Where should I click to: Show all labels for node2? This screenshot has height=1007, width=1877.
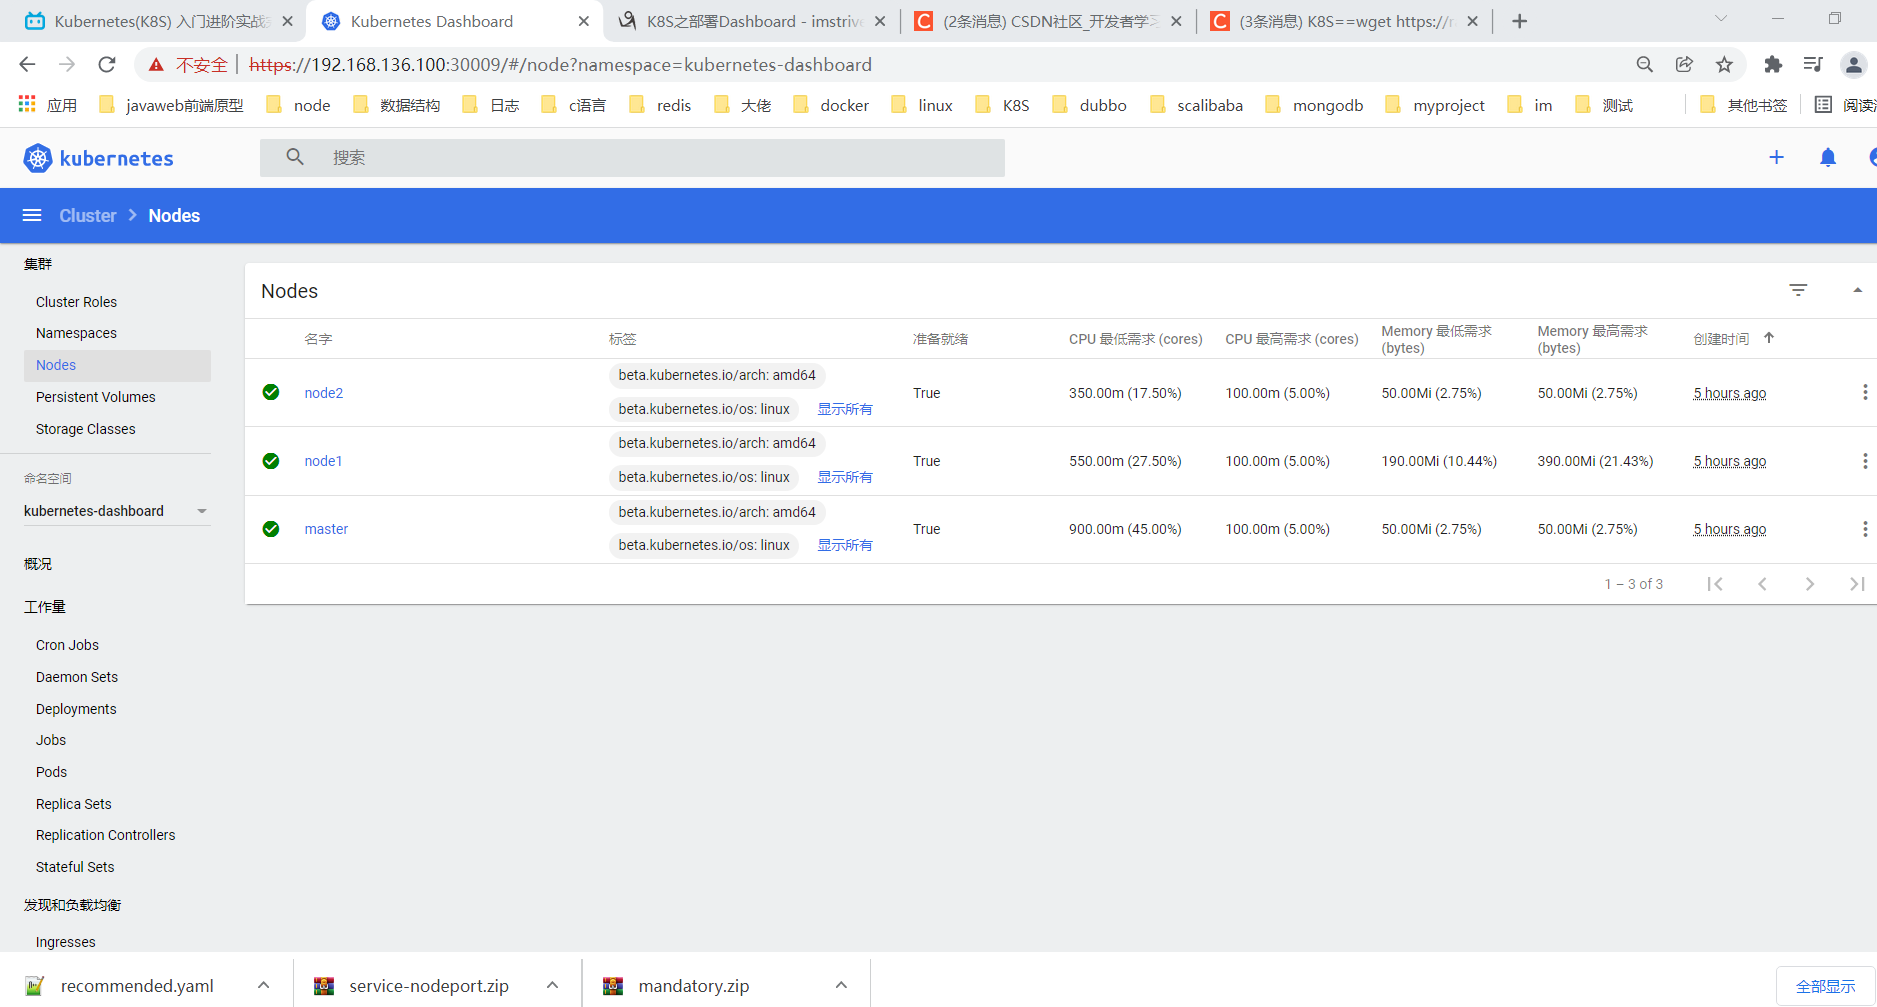point(845,409)
